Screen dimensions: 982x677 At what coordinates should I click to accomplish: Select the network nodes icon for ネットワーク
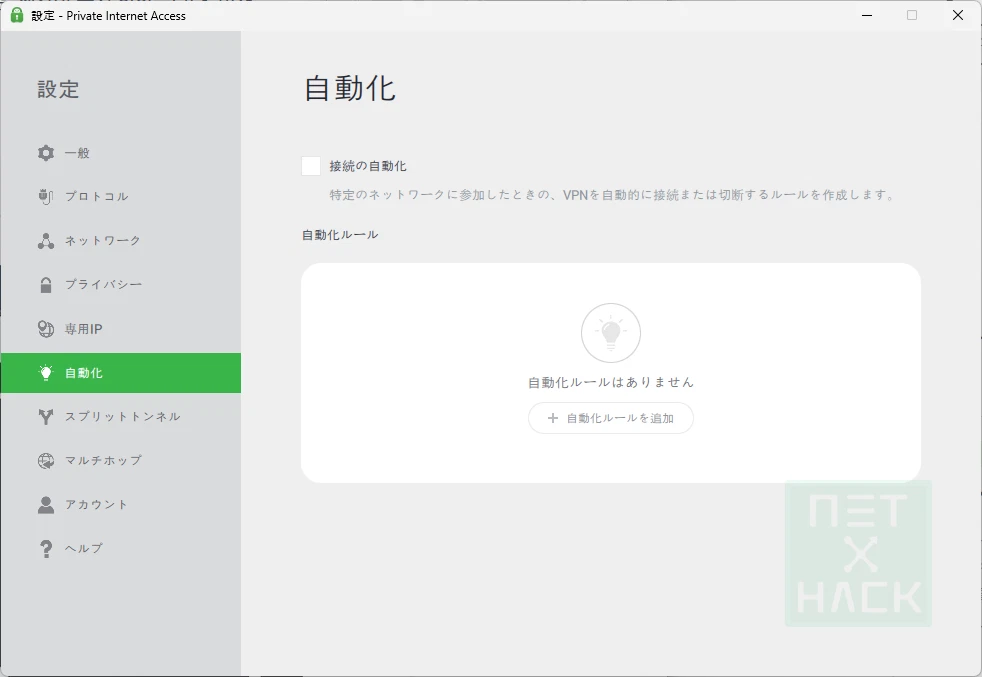pyautogui.click(x=46, y=241)
